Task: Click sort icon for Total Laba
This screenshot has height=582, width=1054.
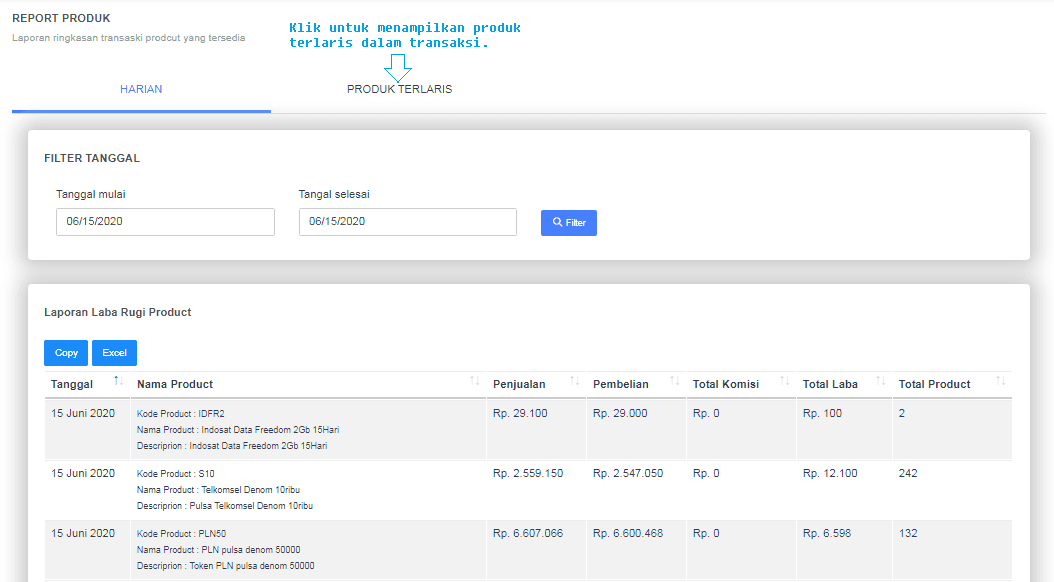Action: (880, 382)
